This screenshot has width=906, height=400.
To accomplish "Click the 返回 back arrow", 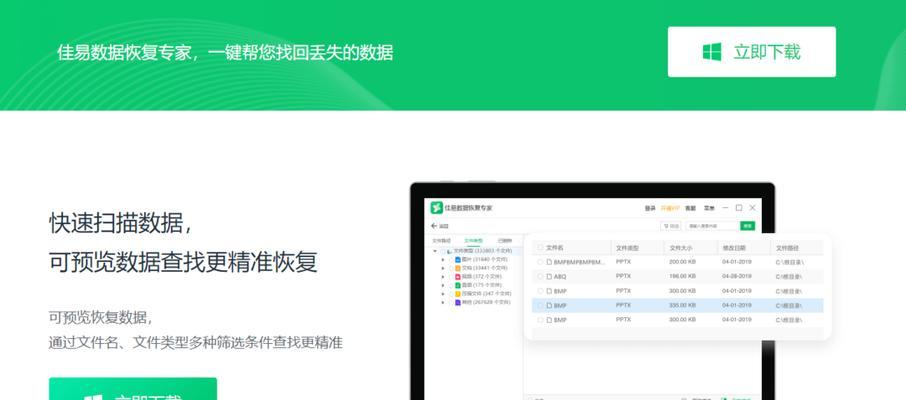I will pos(434,226).
